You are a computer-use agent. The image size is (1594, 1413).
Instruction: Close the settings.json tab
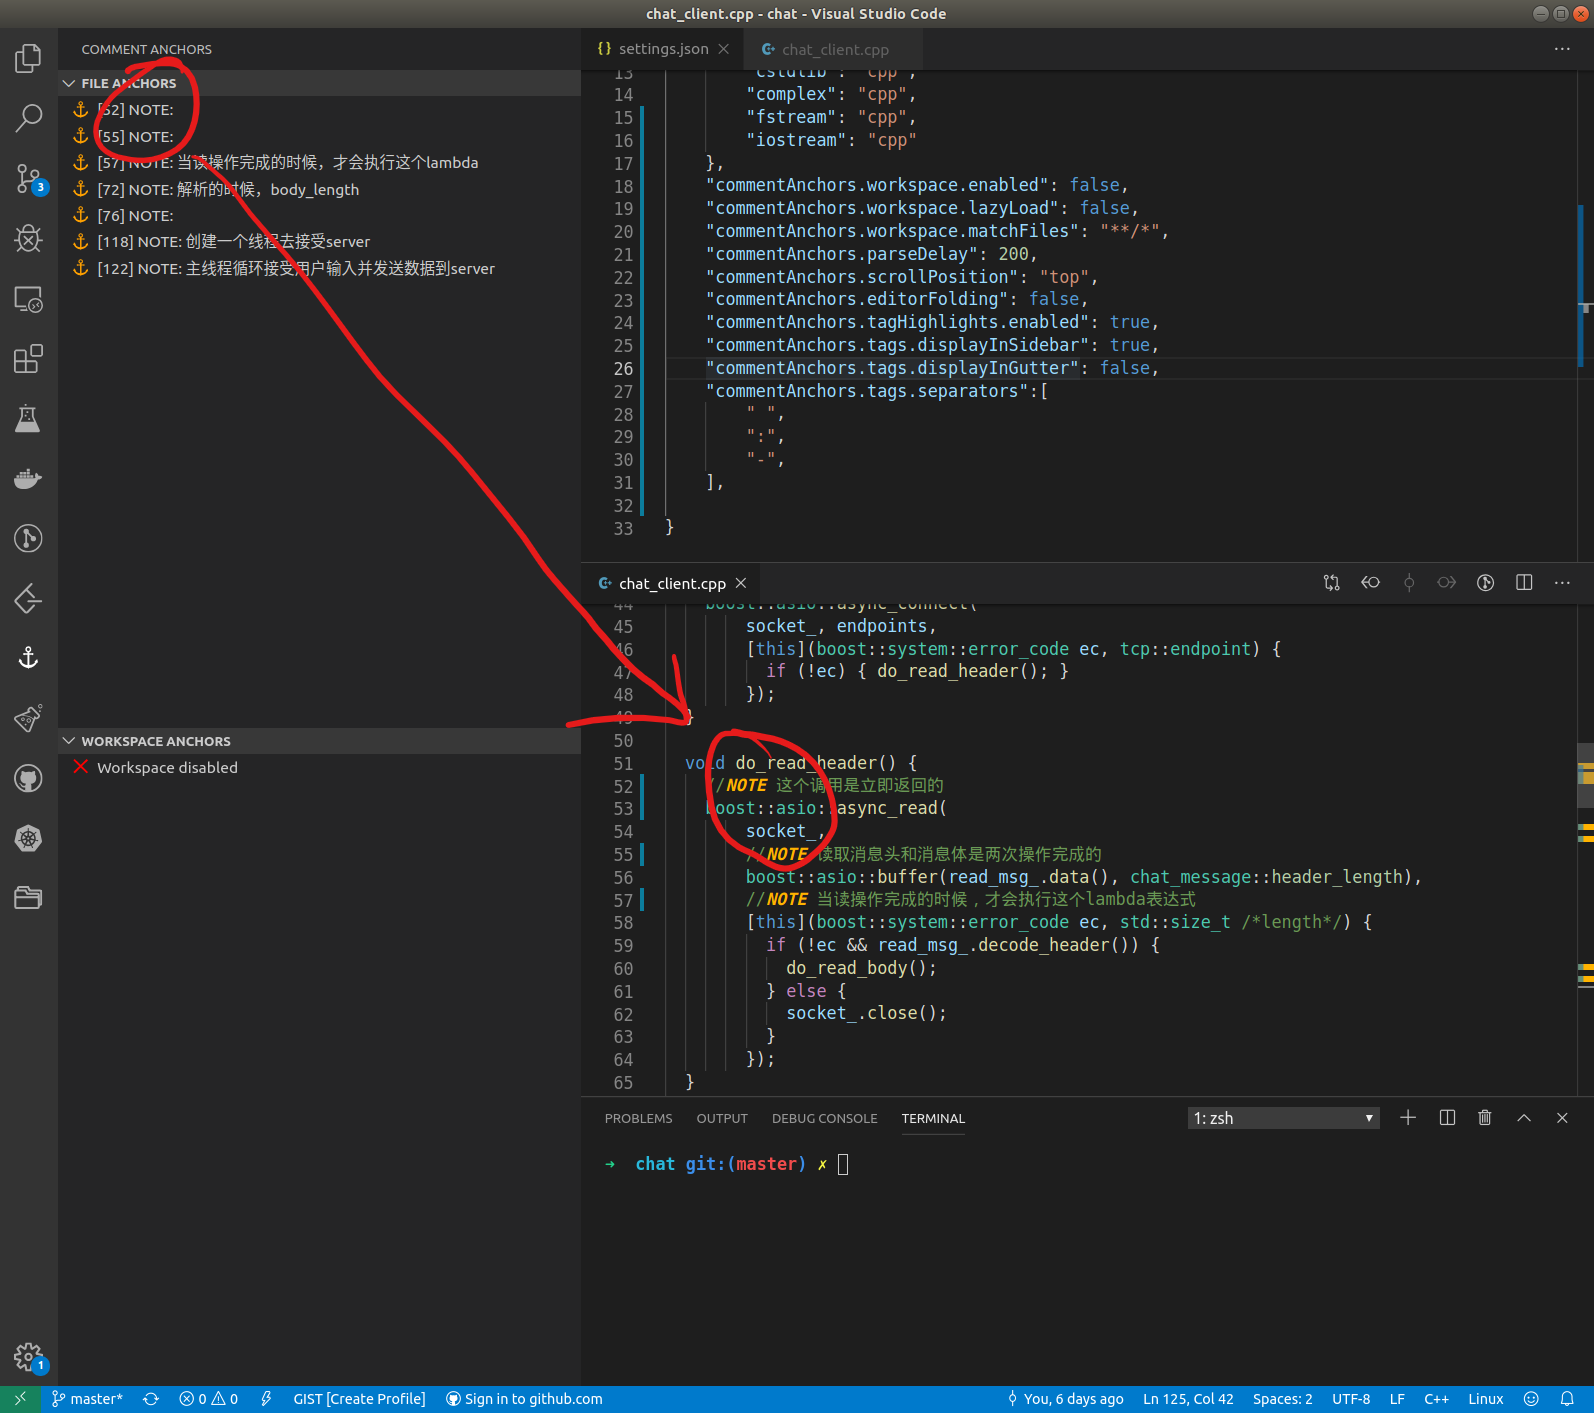point(724,49)
